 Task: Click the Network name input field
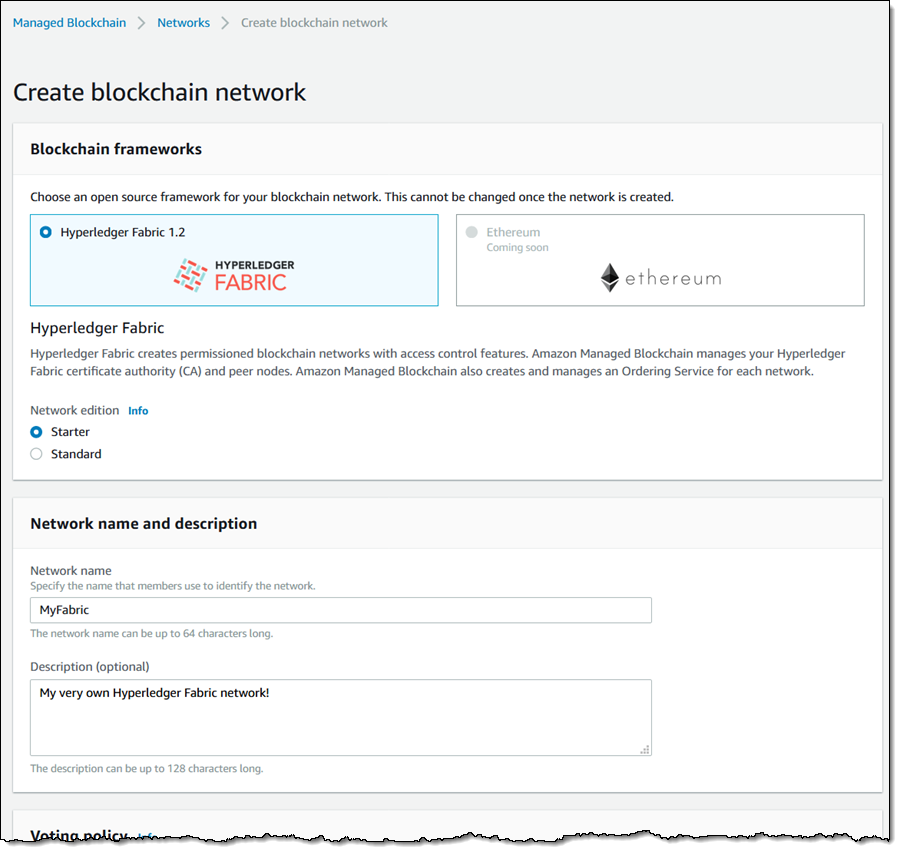340,610
